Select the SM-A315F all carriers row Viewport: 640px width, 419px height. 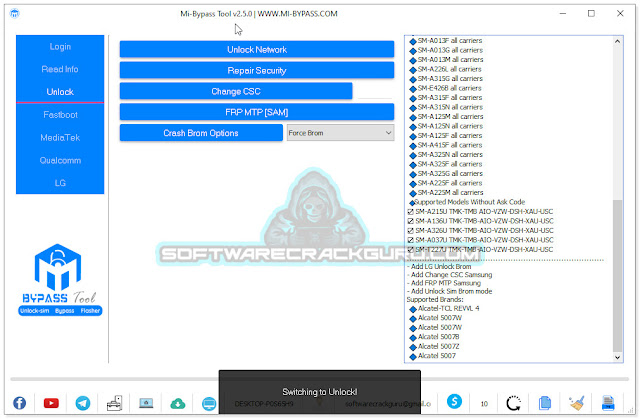pyautogui.click(x=446, y=98)
